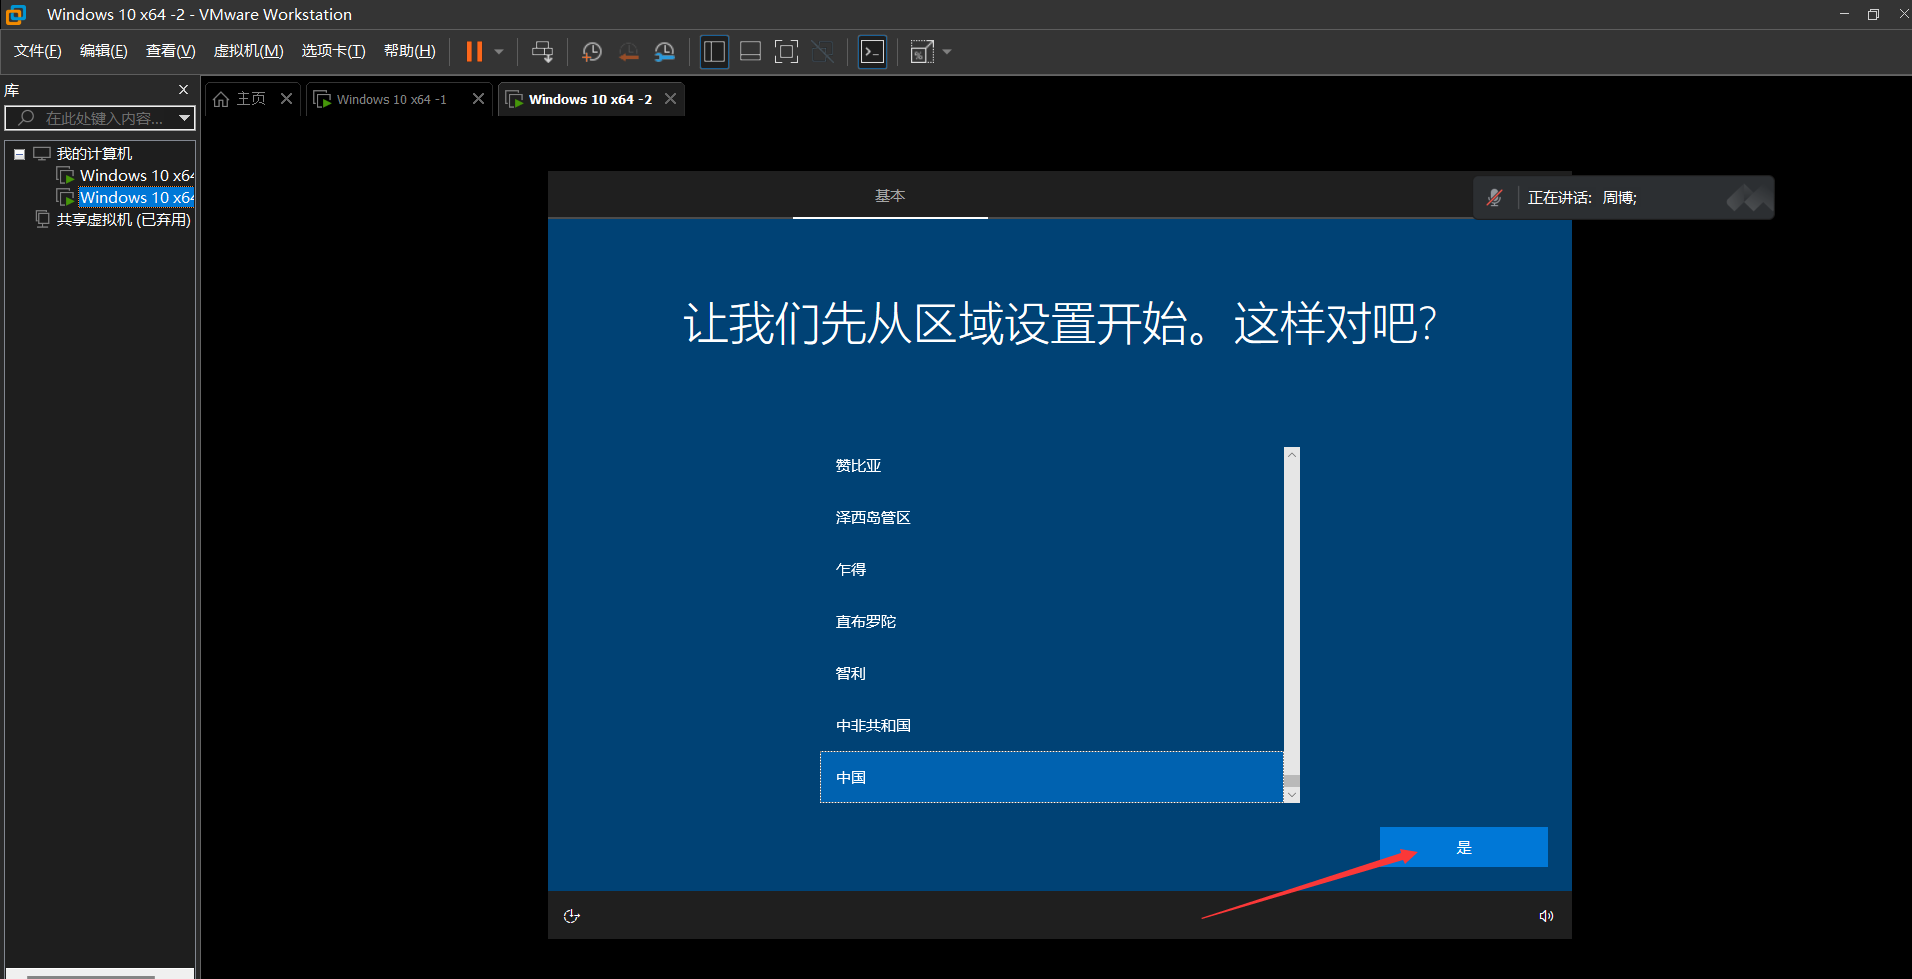Select 中国 in the region list
This screenshot has height=979, width=1912.
pyautogui.click(x=1051, y=777)
